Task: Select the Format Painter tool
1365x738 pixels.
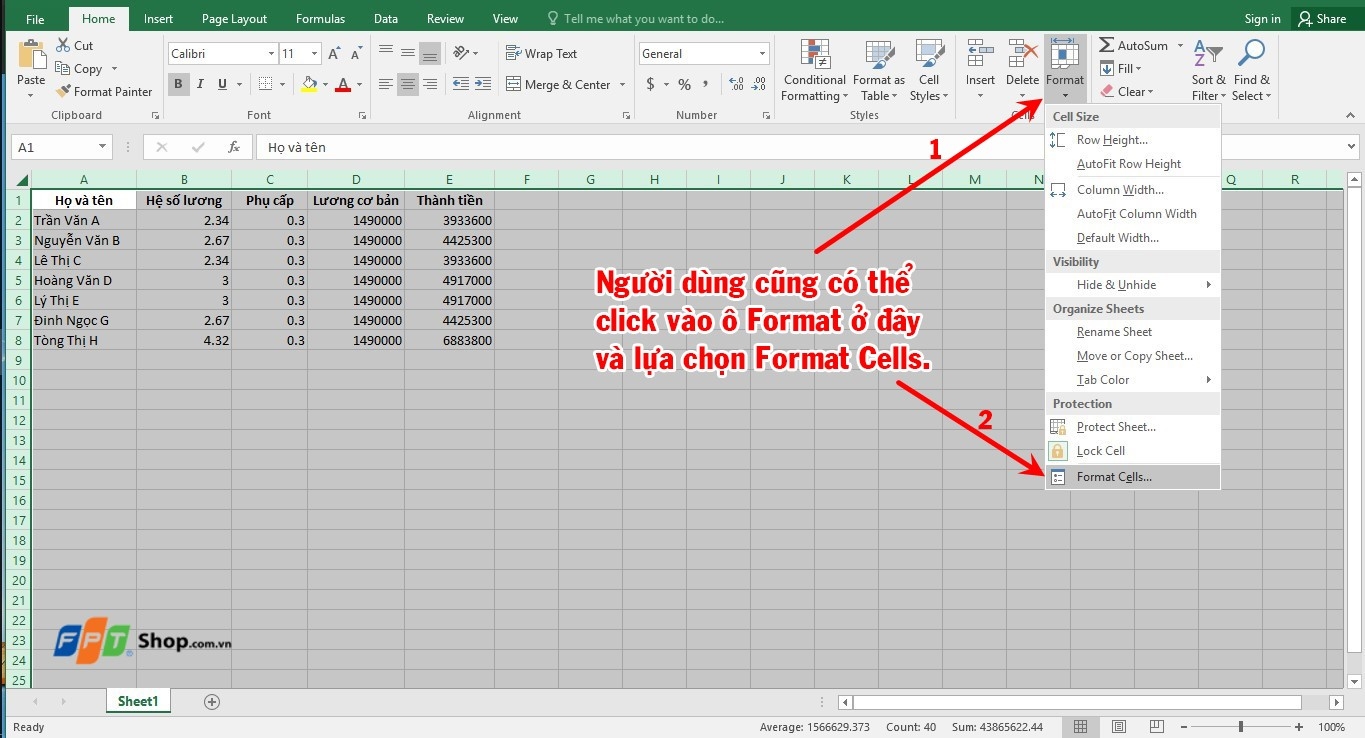Action: pos(104,91)
